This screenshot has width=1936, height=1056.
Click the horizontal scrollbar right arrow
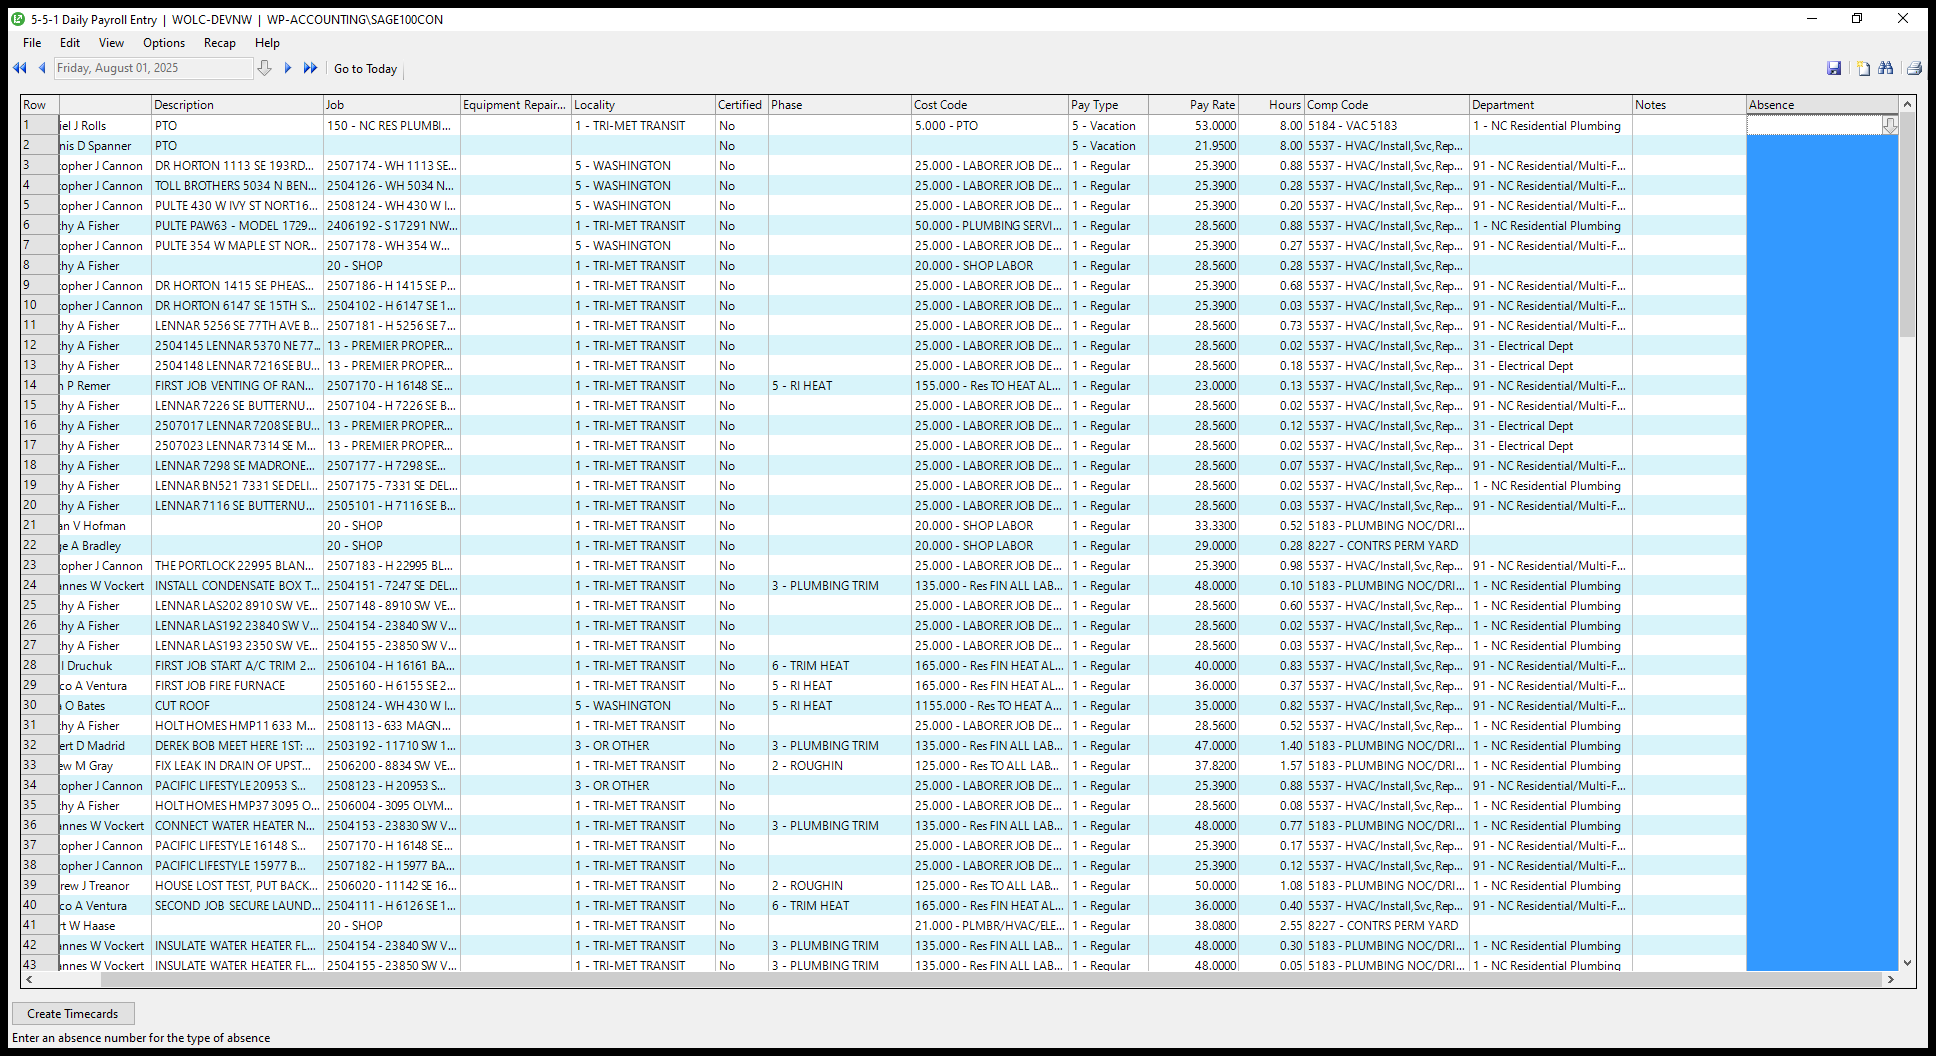click(x=1890, y=980)
